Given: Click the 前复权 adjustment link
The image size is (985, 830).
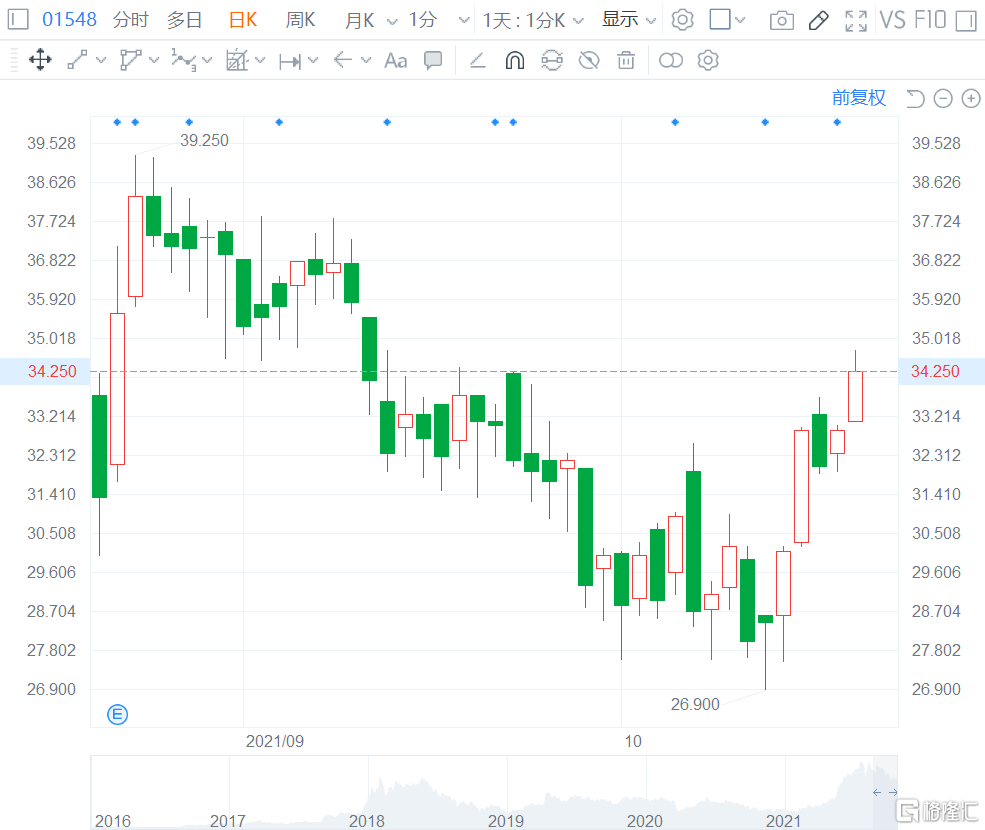Looking at the screenshot, I should pyautogui.click(x=858, y=97).
